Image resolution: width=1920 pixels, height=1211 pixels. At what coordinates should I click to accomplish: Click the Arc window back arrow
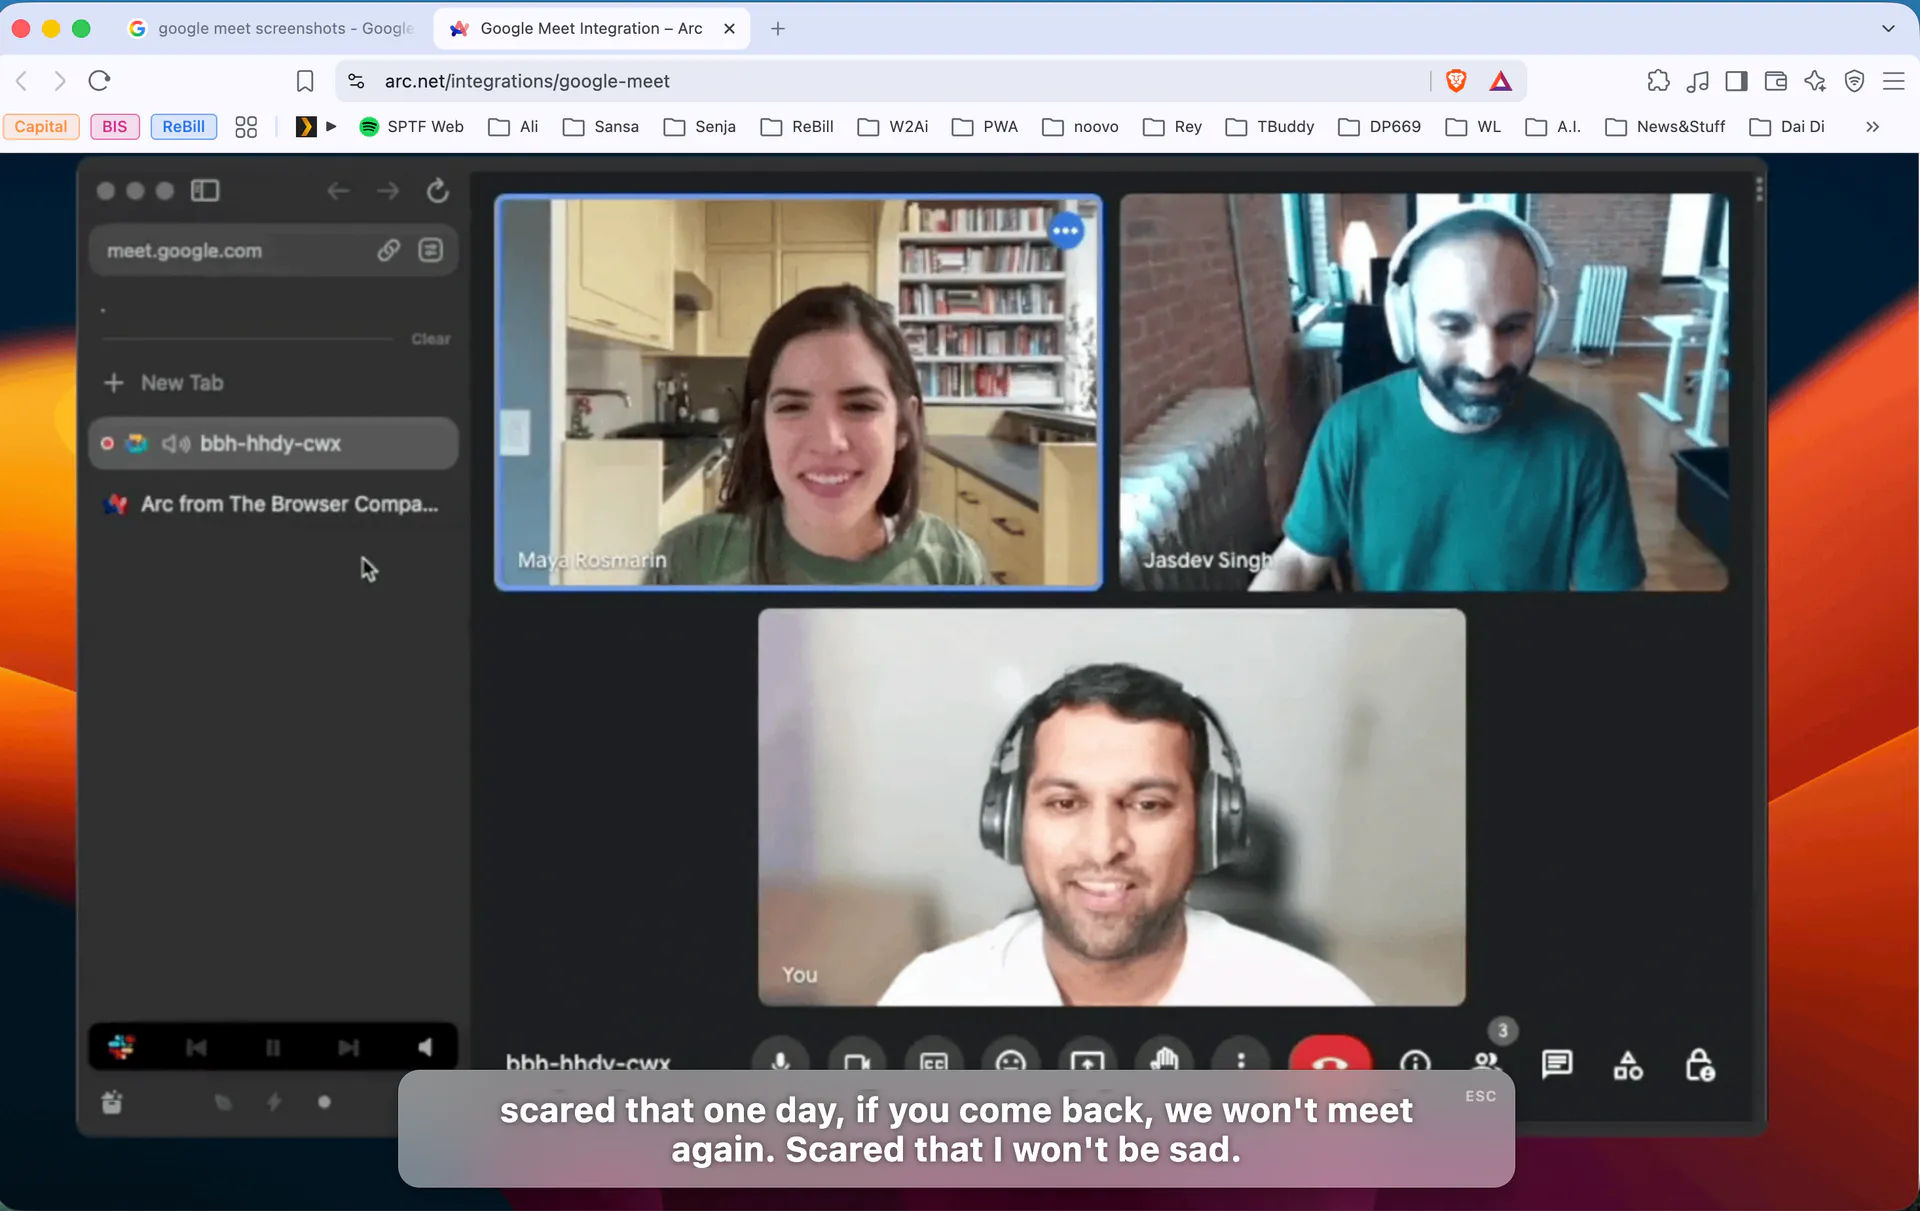338,191
